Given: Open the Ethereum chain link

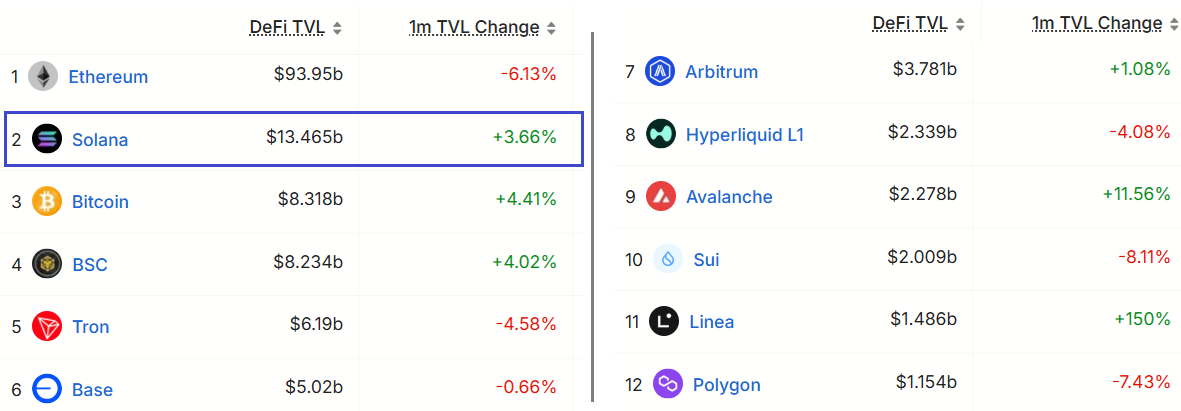Looking at the screenshot, I should 108,77.
